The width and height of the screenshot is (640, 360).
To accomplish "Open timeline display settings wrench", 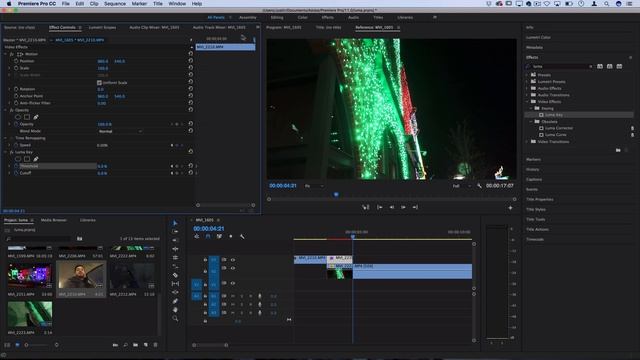I will [242, 236].
